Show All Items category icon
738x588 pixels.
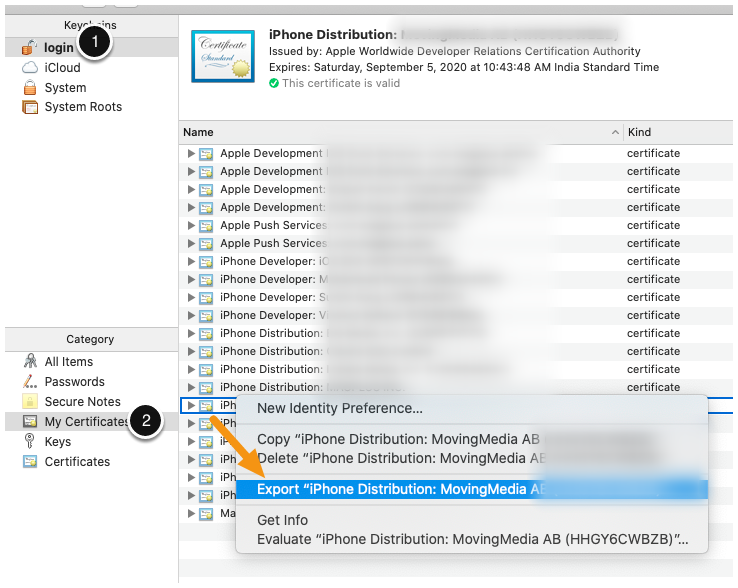point(30,361)
